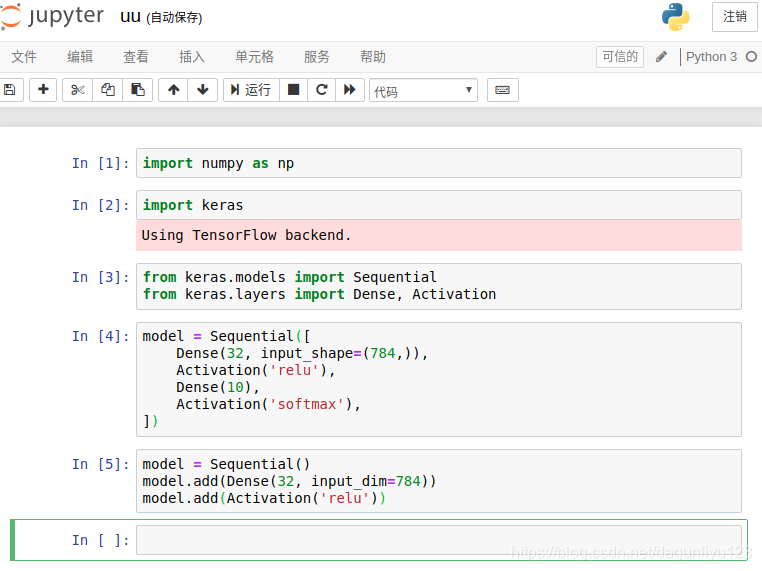Viewport: 762px width, 571px height.
Task: Run the selected cell (运行)
Action: coord(251,90)
